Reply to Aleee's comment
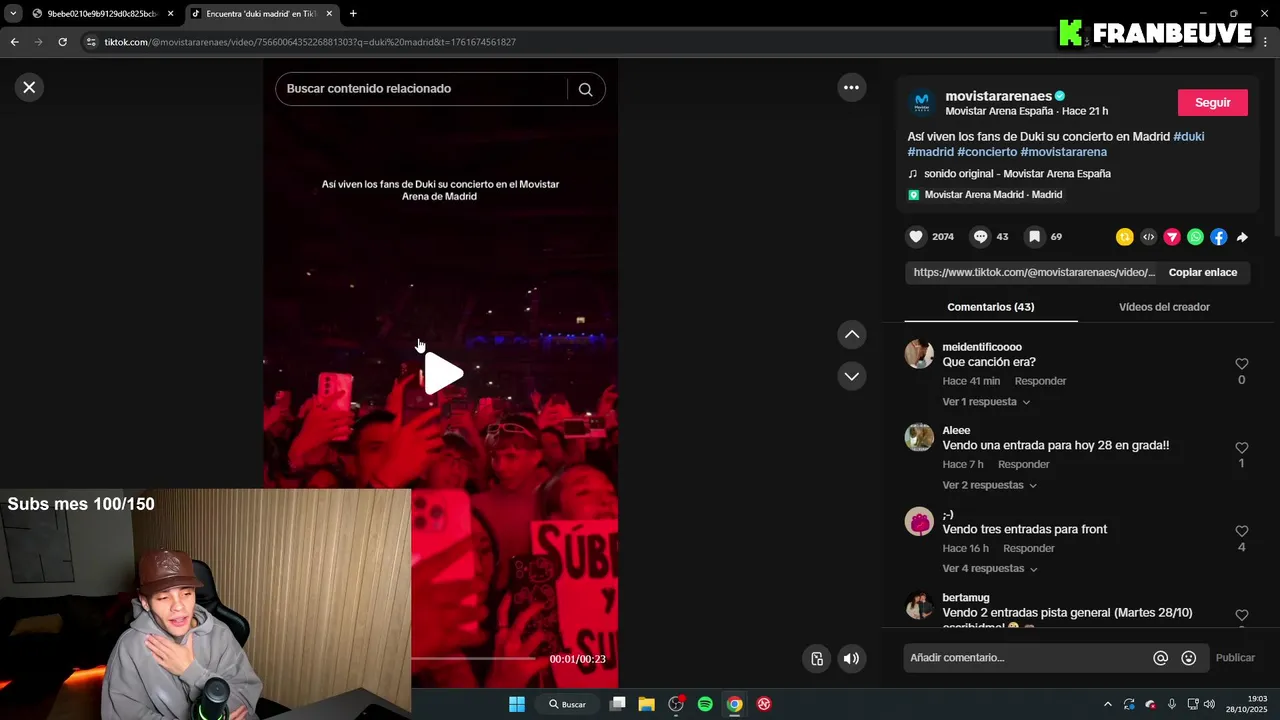This screenshot has height=720, width=1280. tap(1023, 465)
